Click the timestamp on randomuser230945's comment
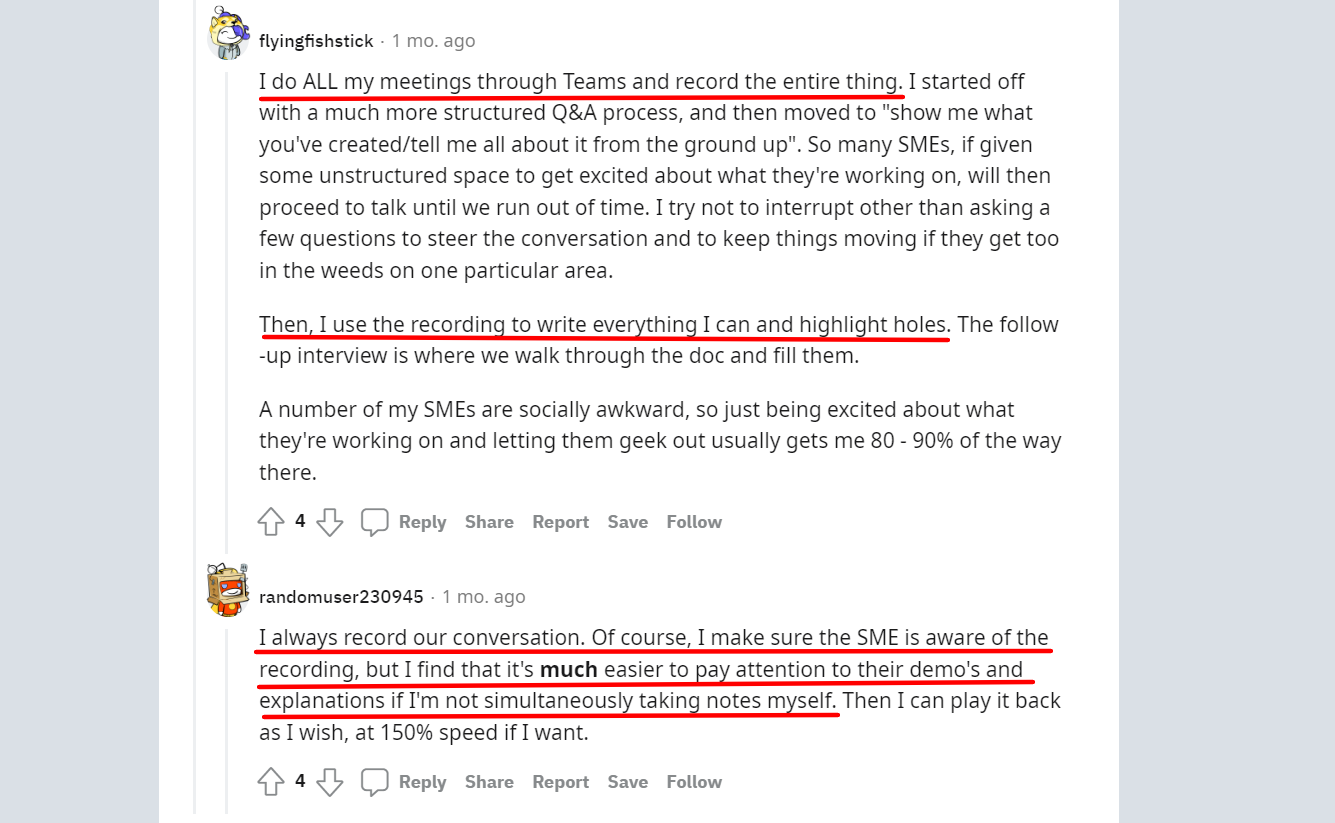 coord(483,596)
